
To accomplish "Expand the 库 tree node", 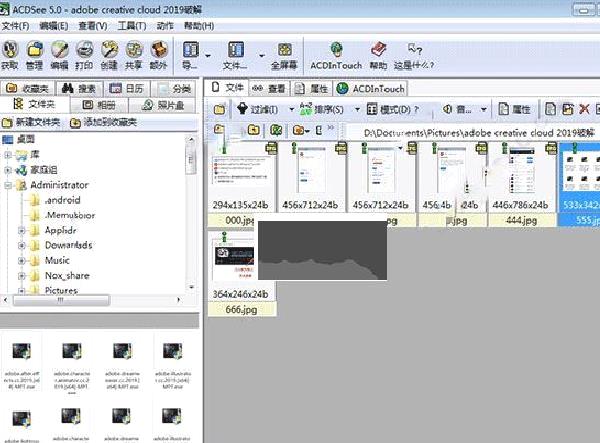I will [8, 155].
